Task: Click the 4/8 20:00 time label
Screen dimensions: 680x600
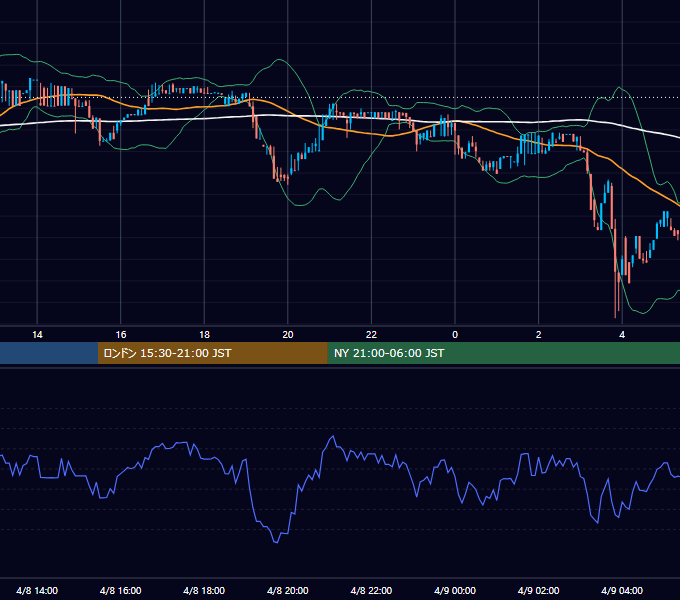Action: [288, 590]
